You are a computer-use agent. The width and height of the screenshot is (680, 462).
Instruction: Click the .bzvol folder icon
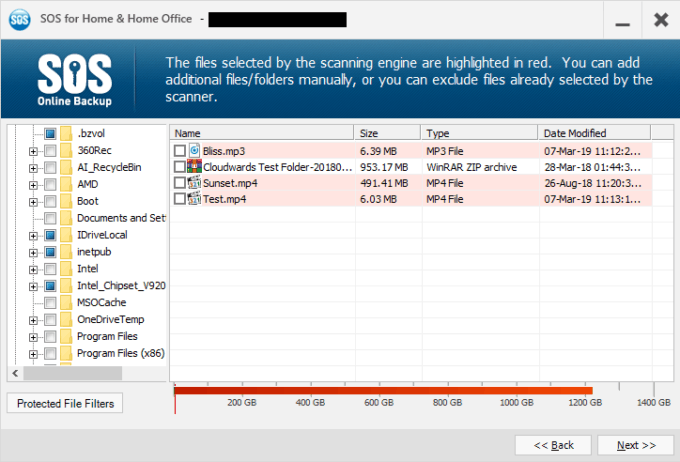[x=66, y=133]
